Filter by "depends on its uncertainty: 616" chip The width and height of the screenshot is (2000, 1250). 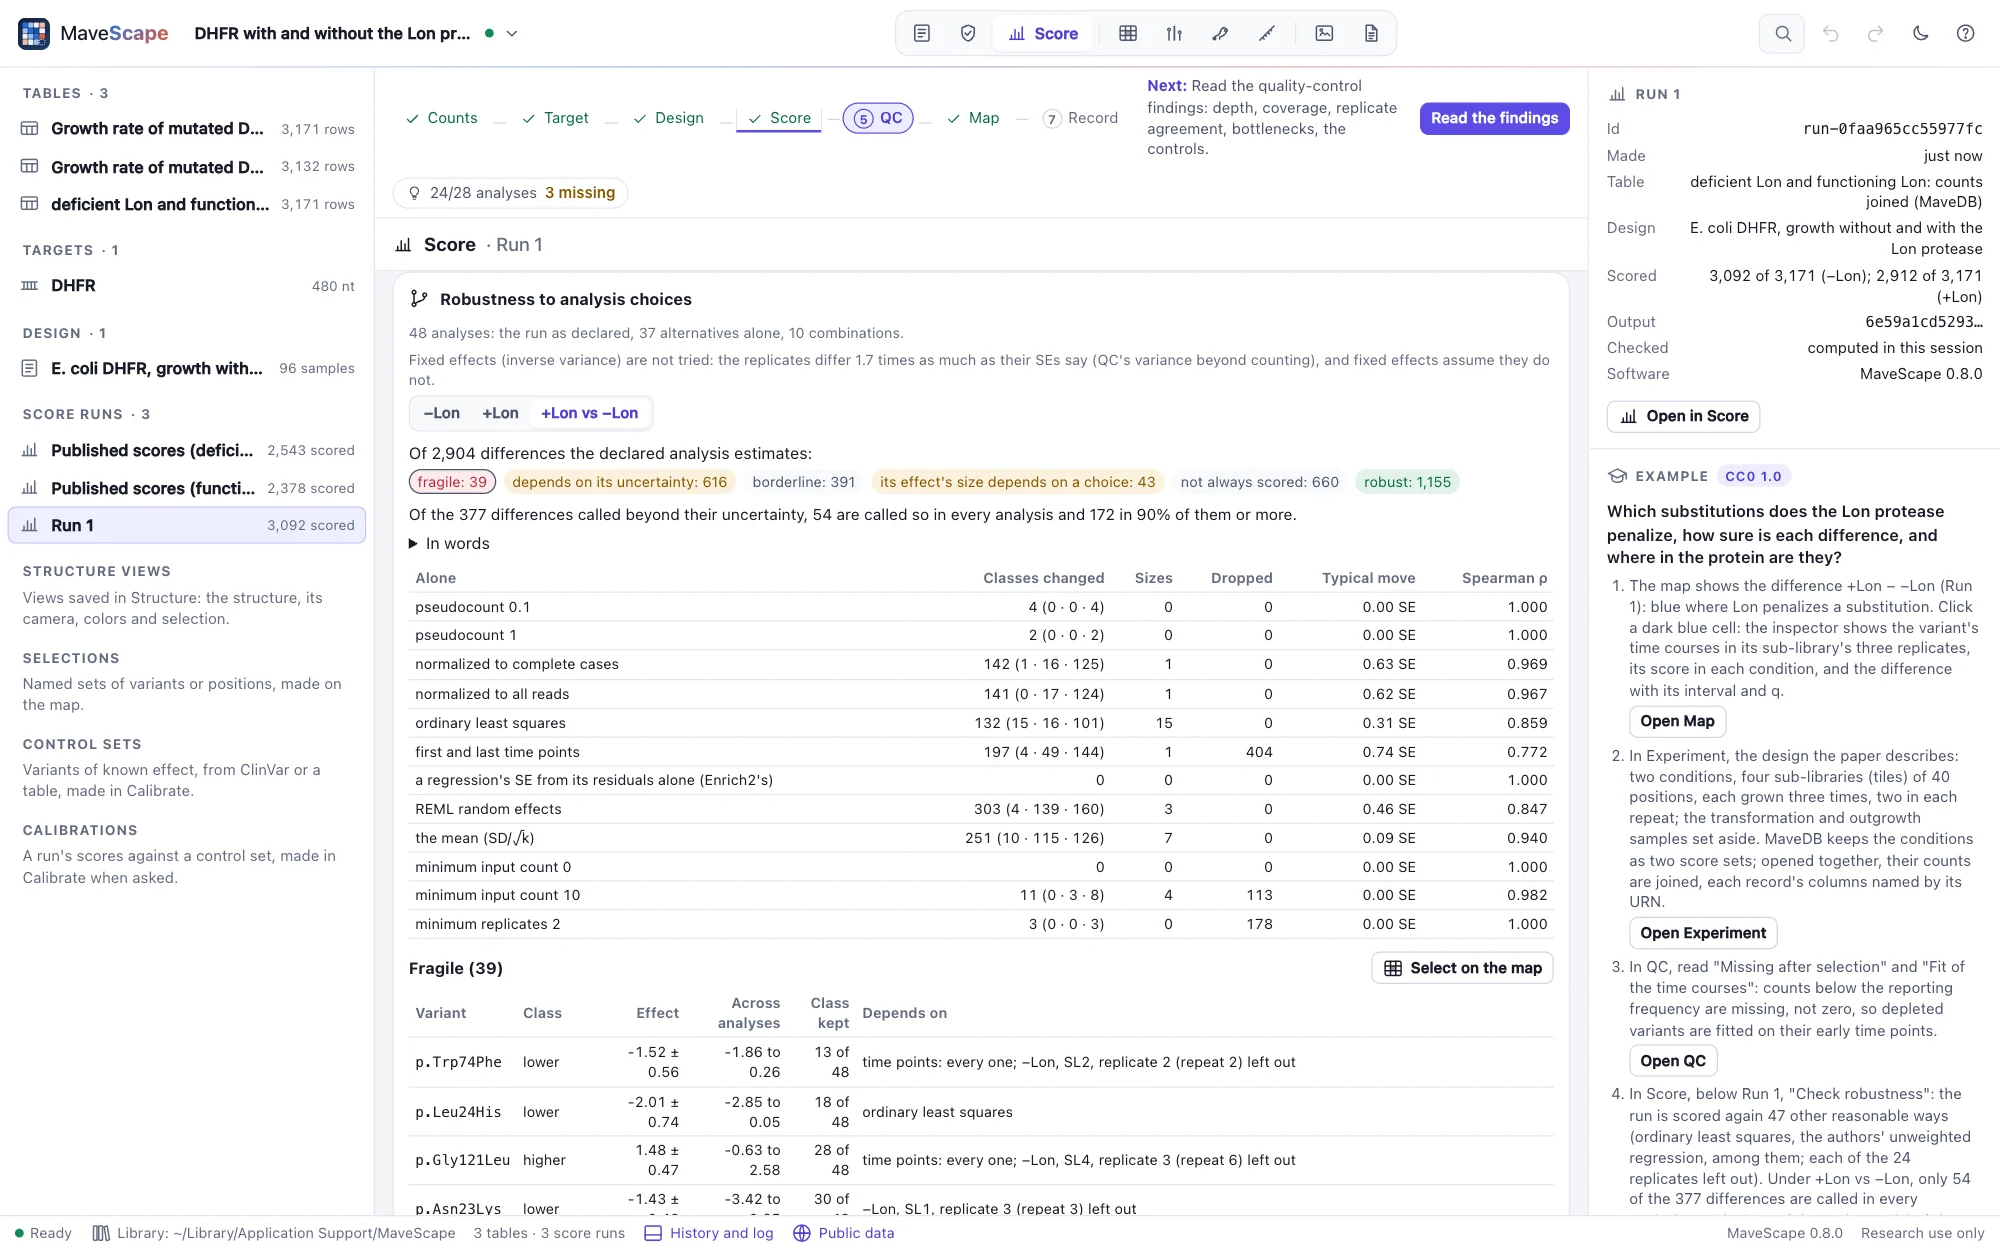pos(620,482)
